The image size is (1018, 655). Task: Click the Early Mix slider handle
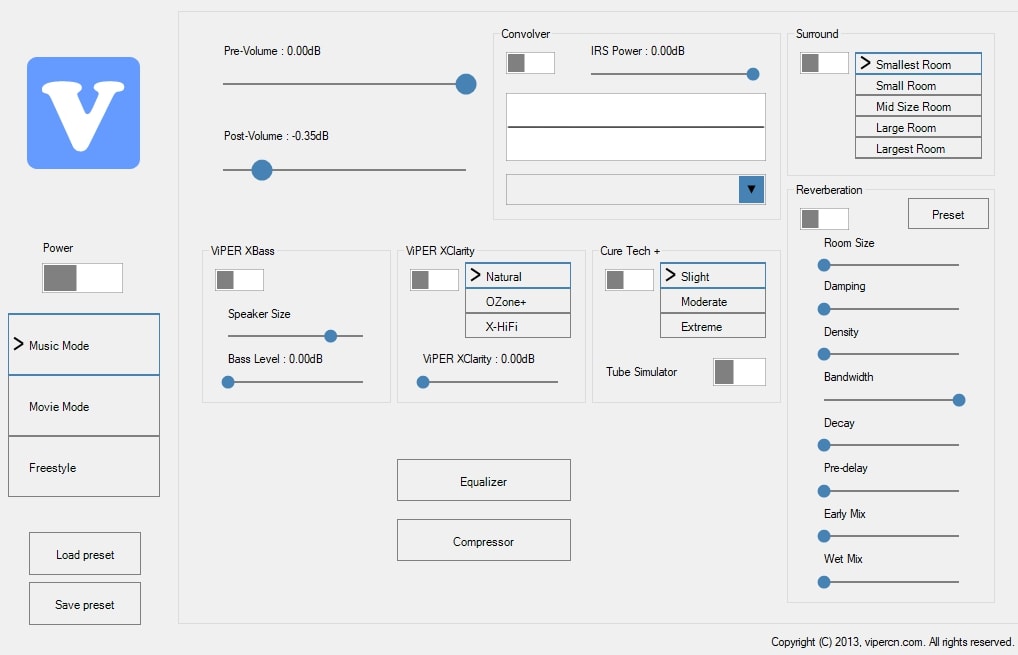pos(824,536)
